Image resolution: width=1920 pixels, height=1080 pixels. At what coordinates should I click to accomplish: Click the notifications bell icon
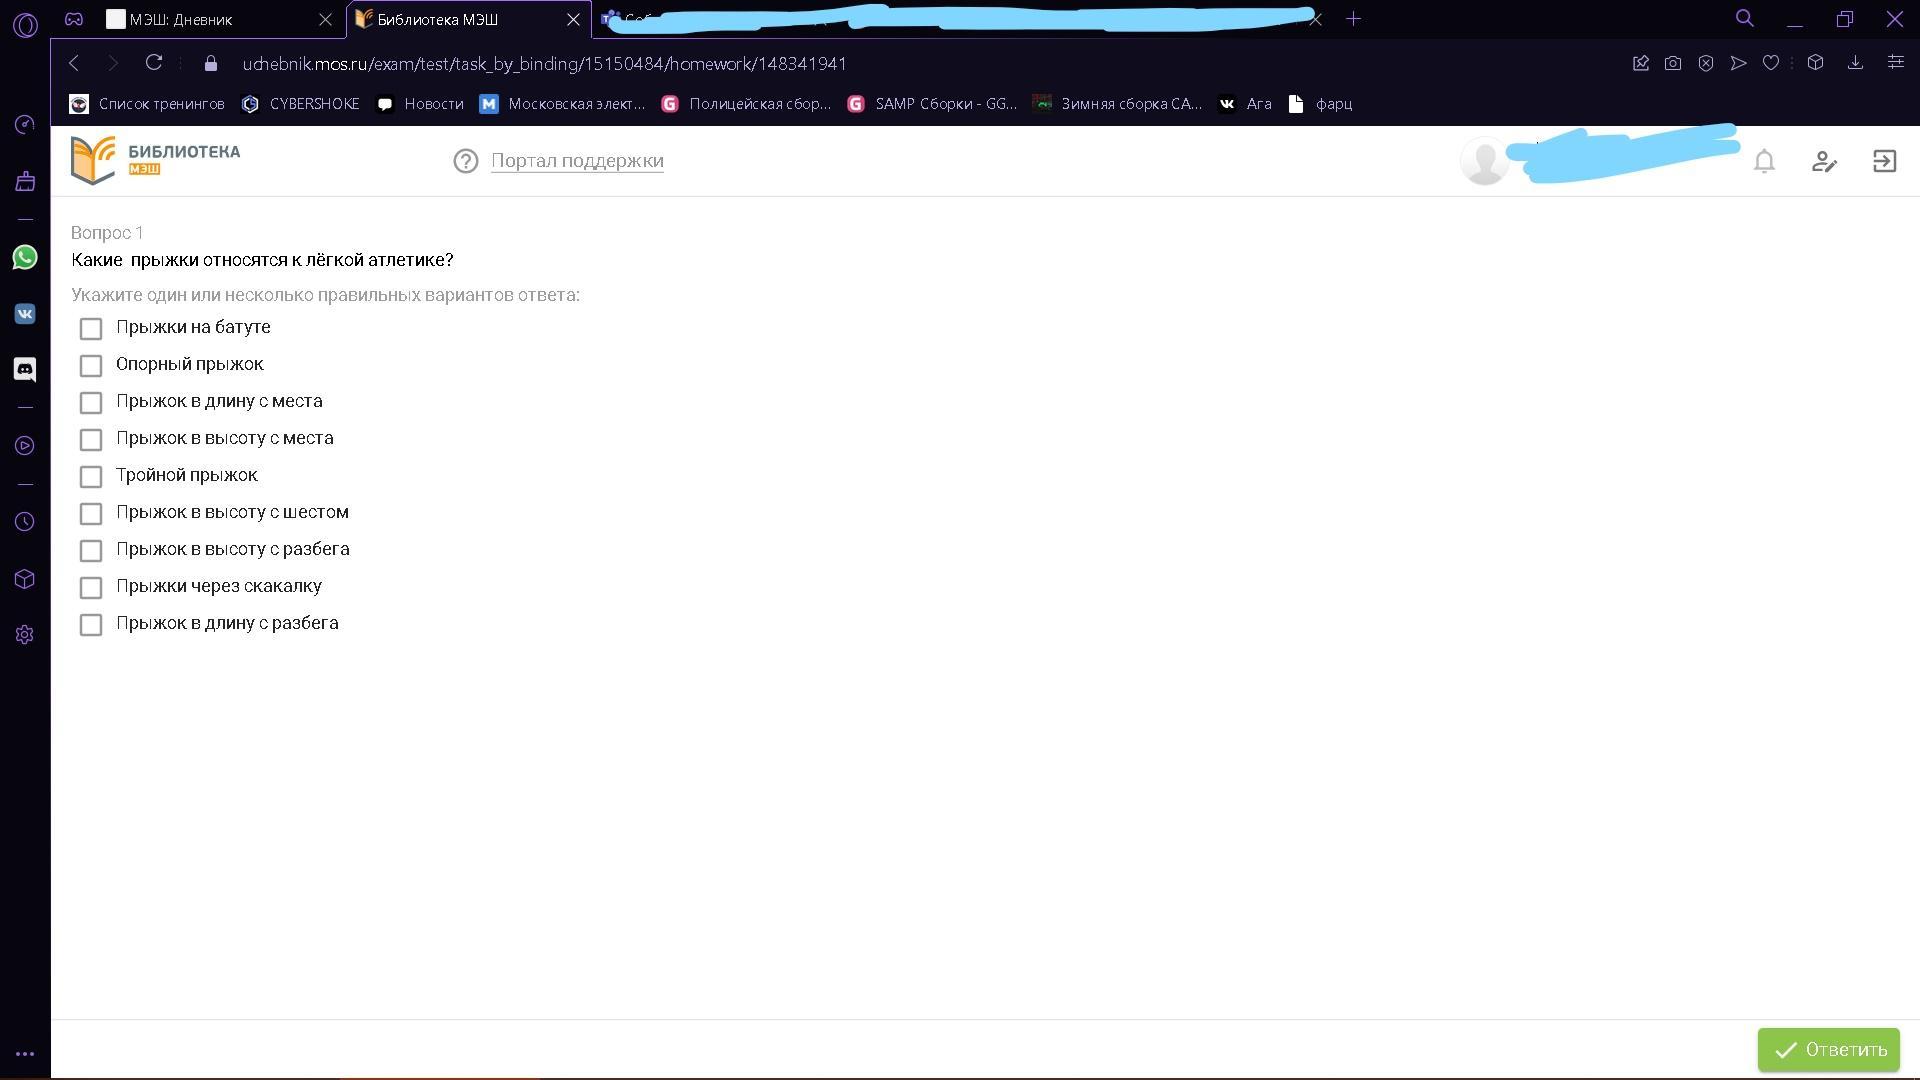point(1764,161)
